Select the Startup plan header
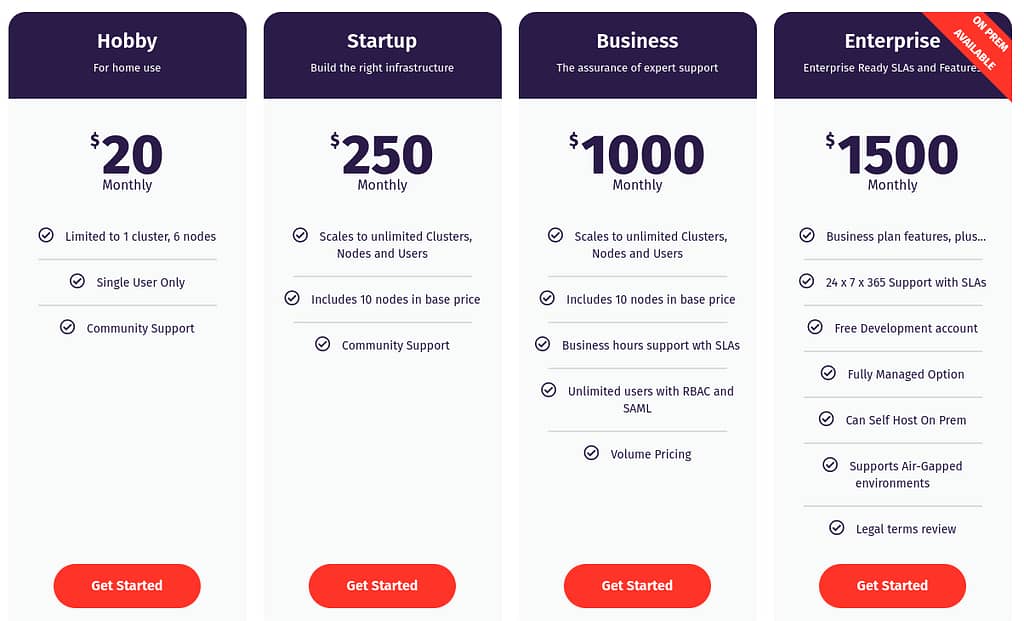This screenshot has width=1024, height=621. [x=383, y=55]
